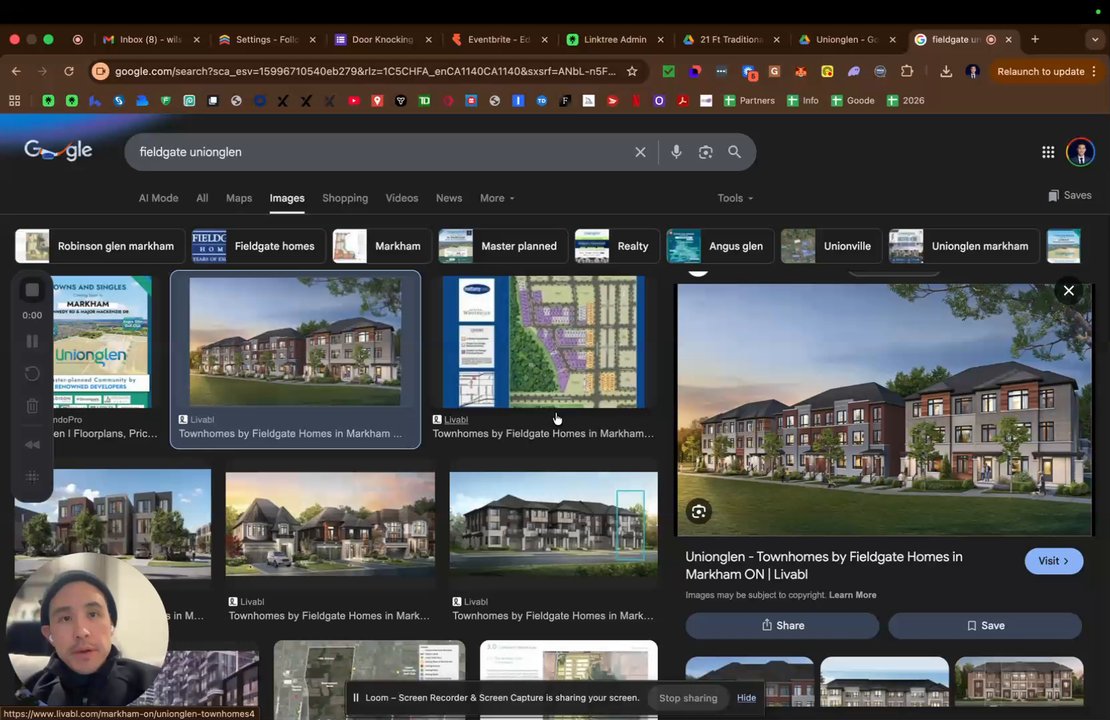Screen dimensions: 1110x720
Task: Click the magnifying glass search icon
Action: coord(735,152)
